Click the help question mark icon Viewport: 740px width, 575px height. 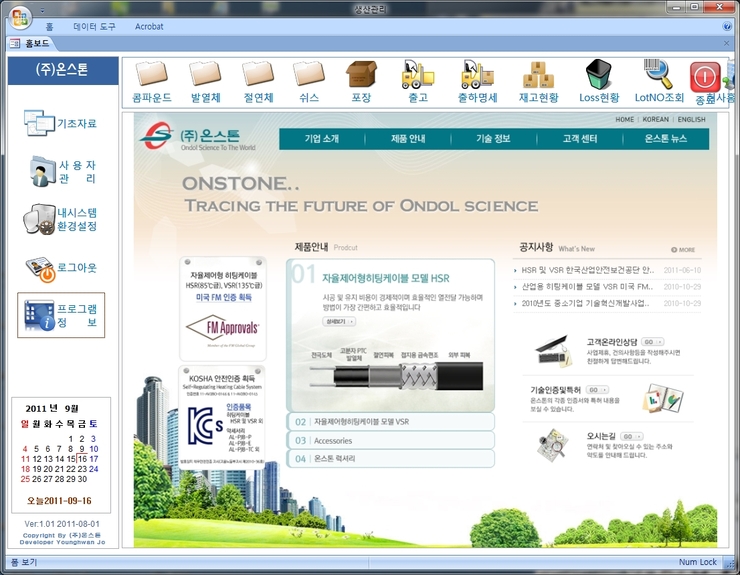(x=727, y=26)
